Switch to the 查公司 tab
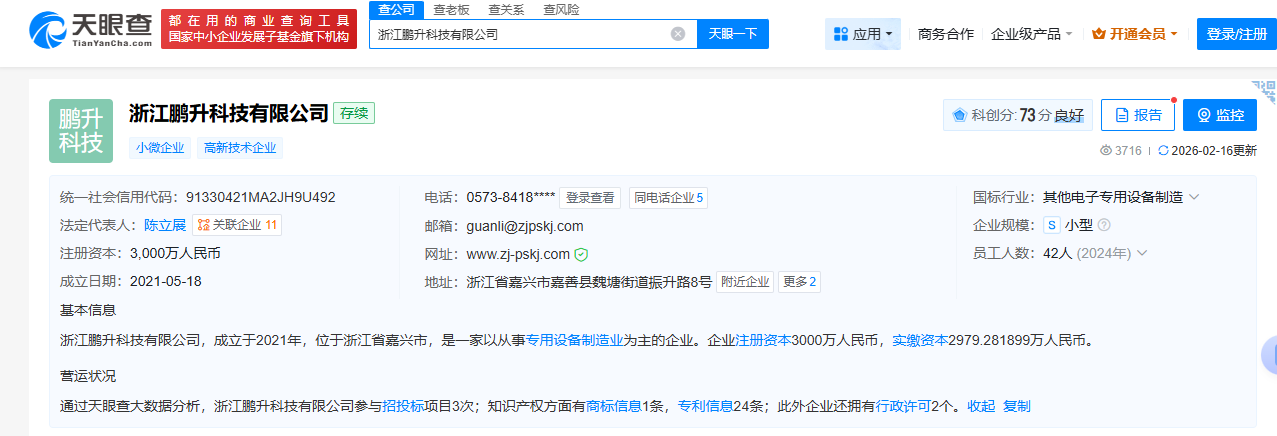This screenshot has width=1277, height=436. (396, 9)
